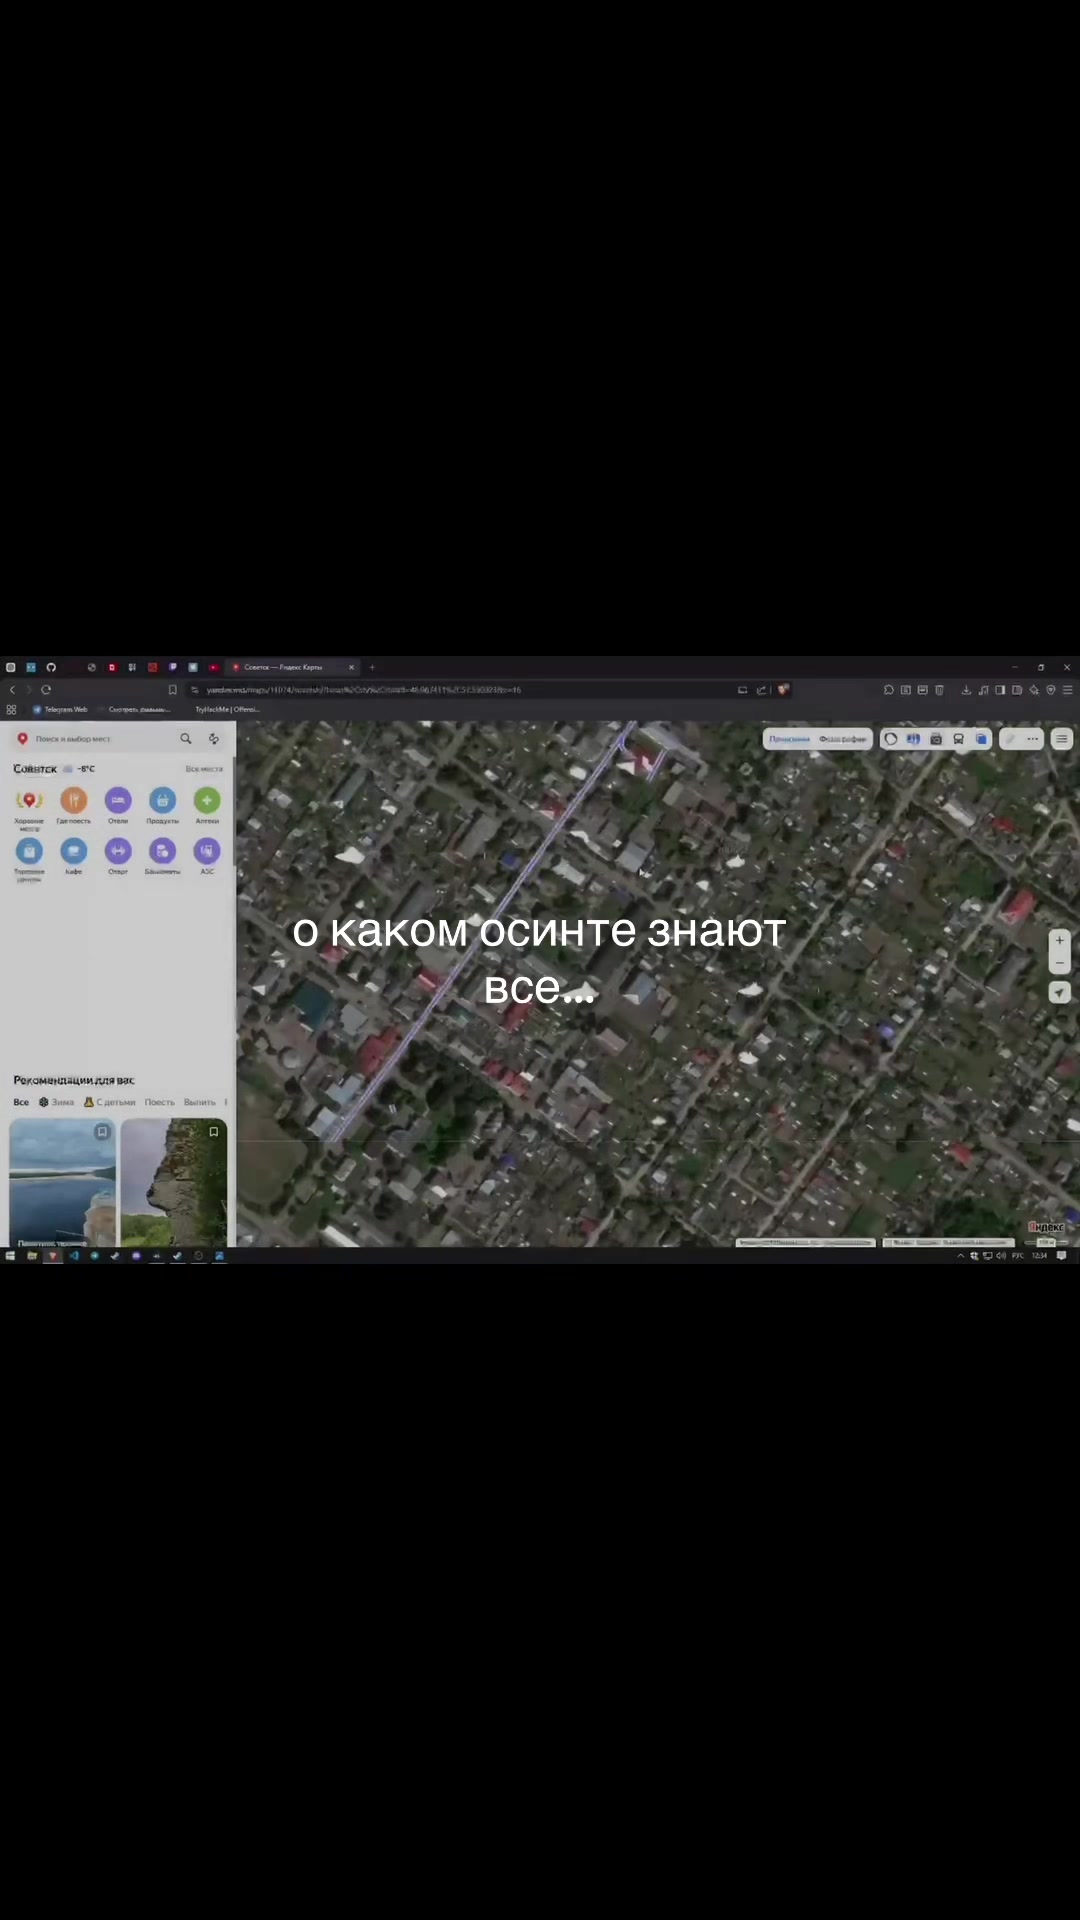Viewport: 1080px width, 1920px height.
Task: Switch to the pinned GitHub tab
Action: point(51,667)
